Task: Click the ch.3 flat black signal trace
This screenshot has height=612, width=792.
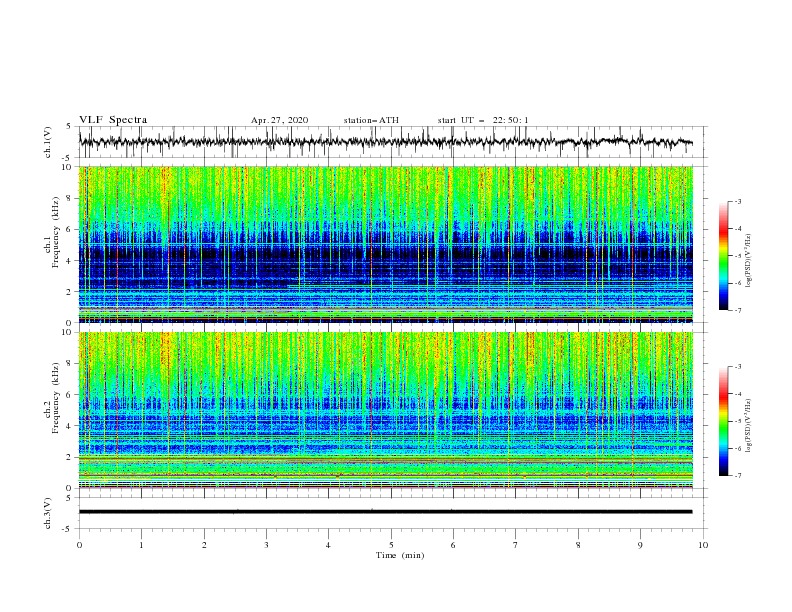Action: pos(385,512)
